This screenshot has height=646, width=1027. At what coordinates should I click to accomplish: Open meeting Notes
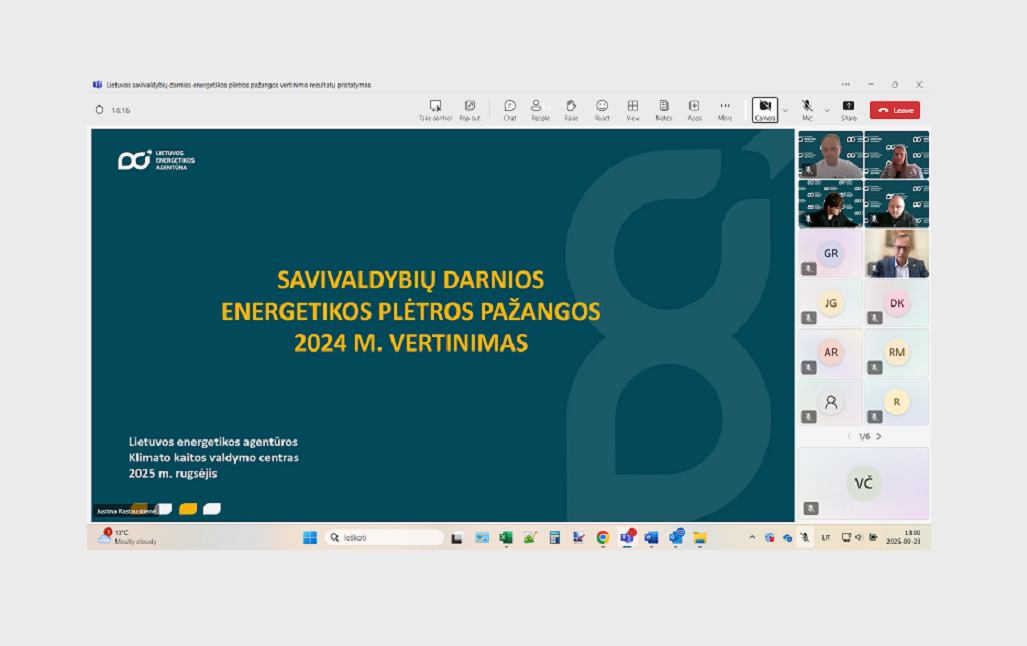tap(663, 110)
